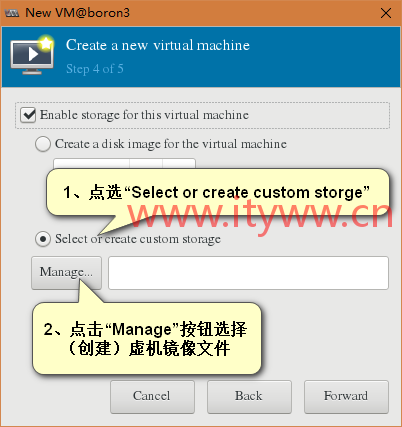
Task: Click the disk image size spin box
Action: tap(124, 164)
